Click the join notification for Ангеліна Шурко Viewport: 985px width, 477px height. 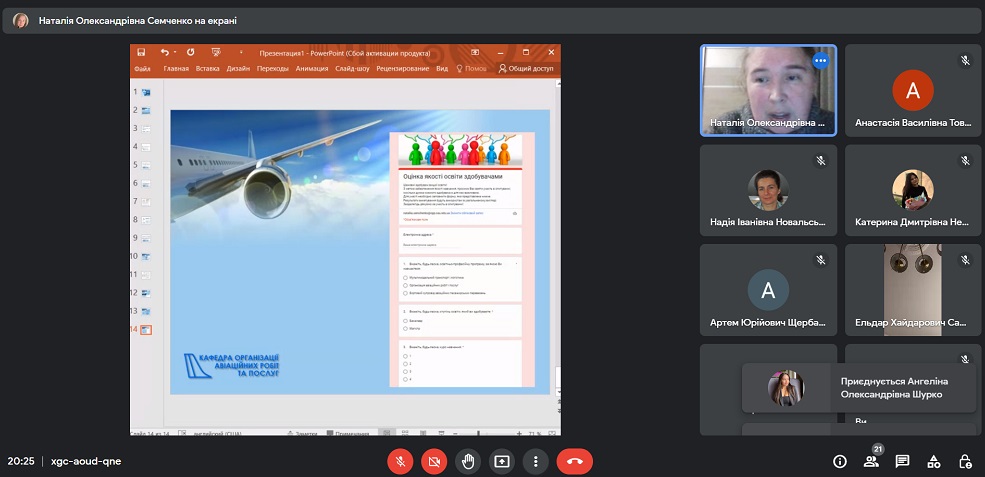[860, 388]
